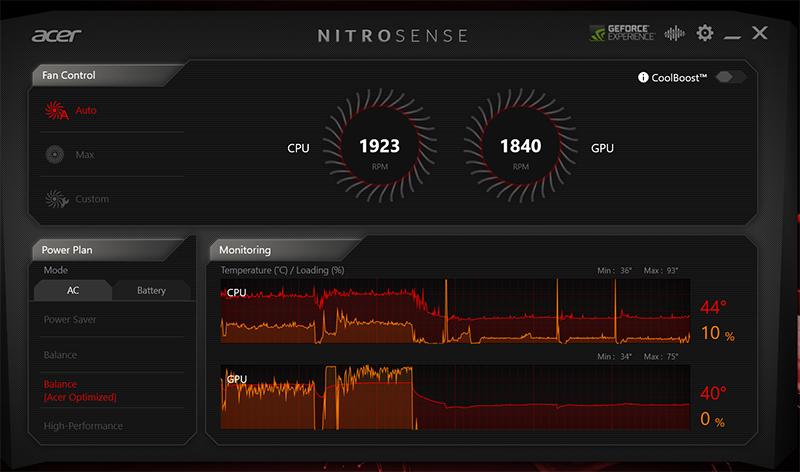
Task: Select the plain Balance power plan
Action: click(60, 355)
